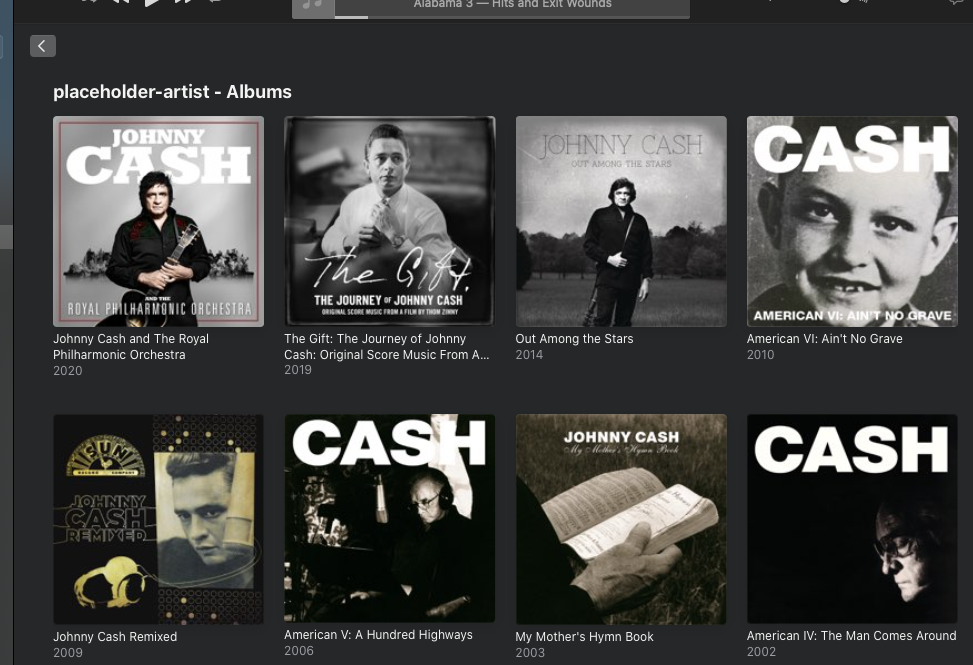Open The Gift album cover

[x=390, y=221]
